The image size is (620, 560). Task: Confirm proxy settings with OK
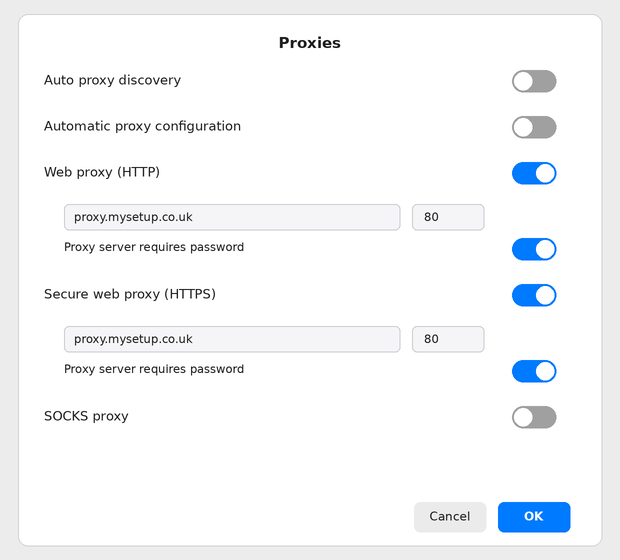click(534, 517)
